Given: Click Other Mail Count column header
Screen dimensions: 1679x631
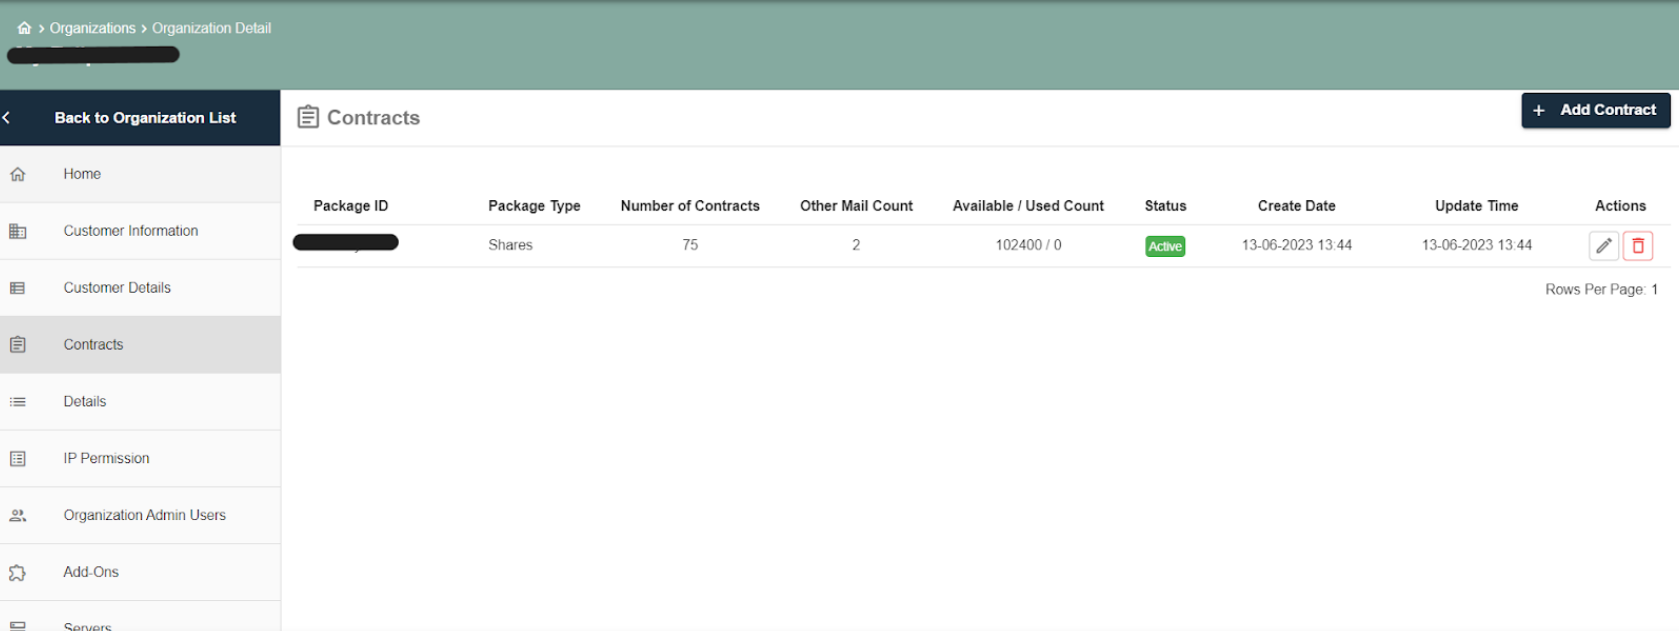Looking at the screenshot, I should (x=856, y=206).
